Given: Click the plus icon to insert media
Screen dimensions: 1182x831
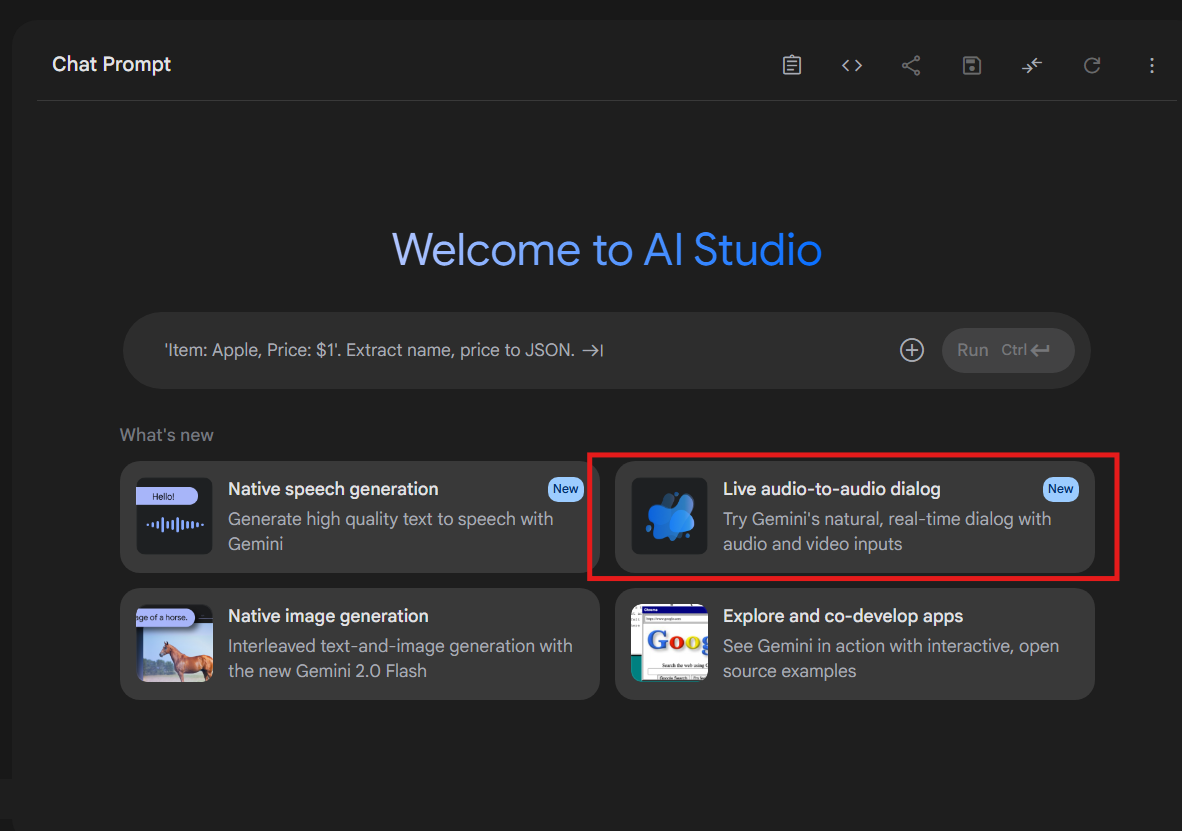Looking at the screenshot, I should (x=911, y=350).
